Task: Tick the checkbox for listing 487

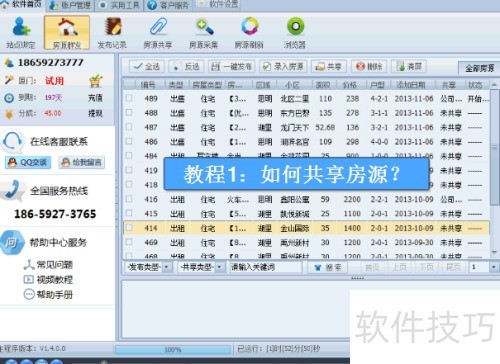Action: [129, 127]
